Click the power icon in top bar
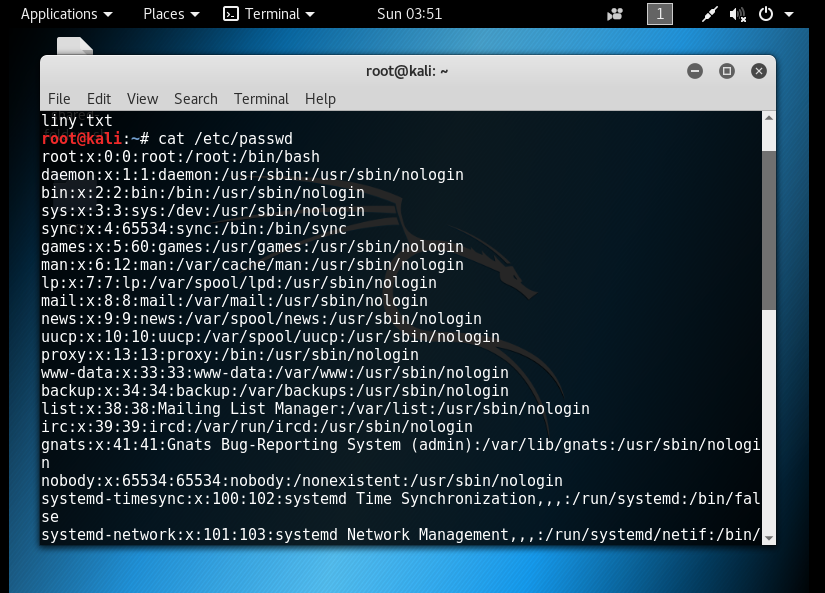This screenshot has width=825, height=593. pos(766,14)
